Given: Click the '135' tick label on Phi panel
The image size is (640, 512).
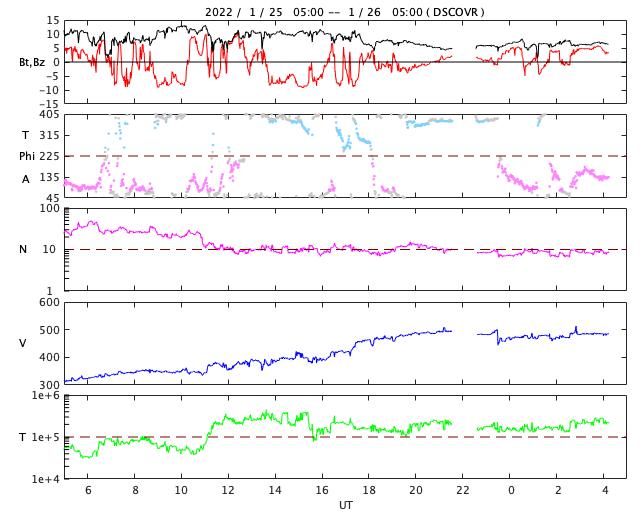Looking at the screenshot, I should coord(49,177).
